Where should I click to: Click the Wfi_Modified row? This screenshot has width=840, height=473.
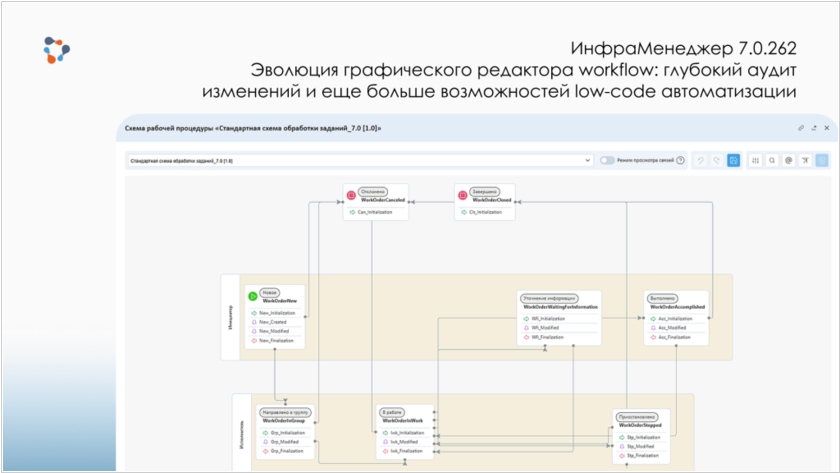(x=559, y=328)
